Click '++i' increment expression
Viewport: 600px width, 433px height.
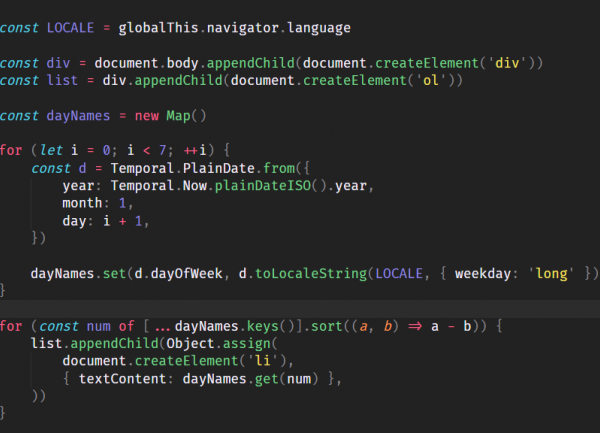[x=195, y=150]
